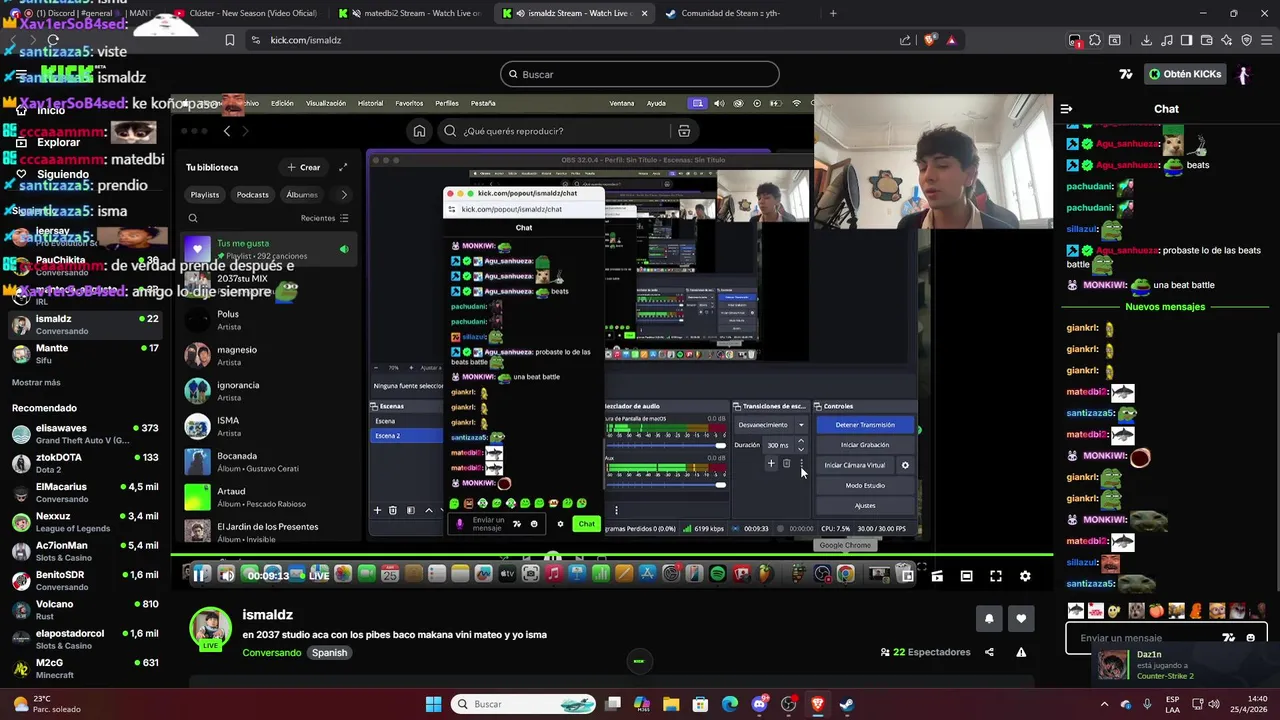Collapse the chat panel with arrow icon
1280x720 pixels.
tap(1066, 109)
